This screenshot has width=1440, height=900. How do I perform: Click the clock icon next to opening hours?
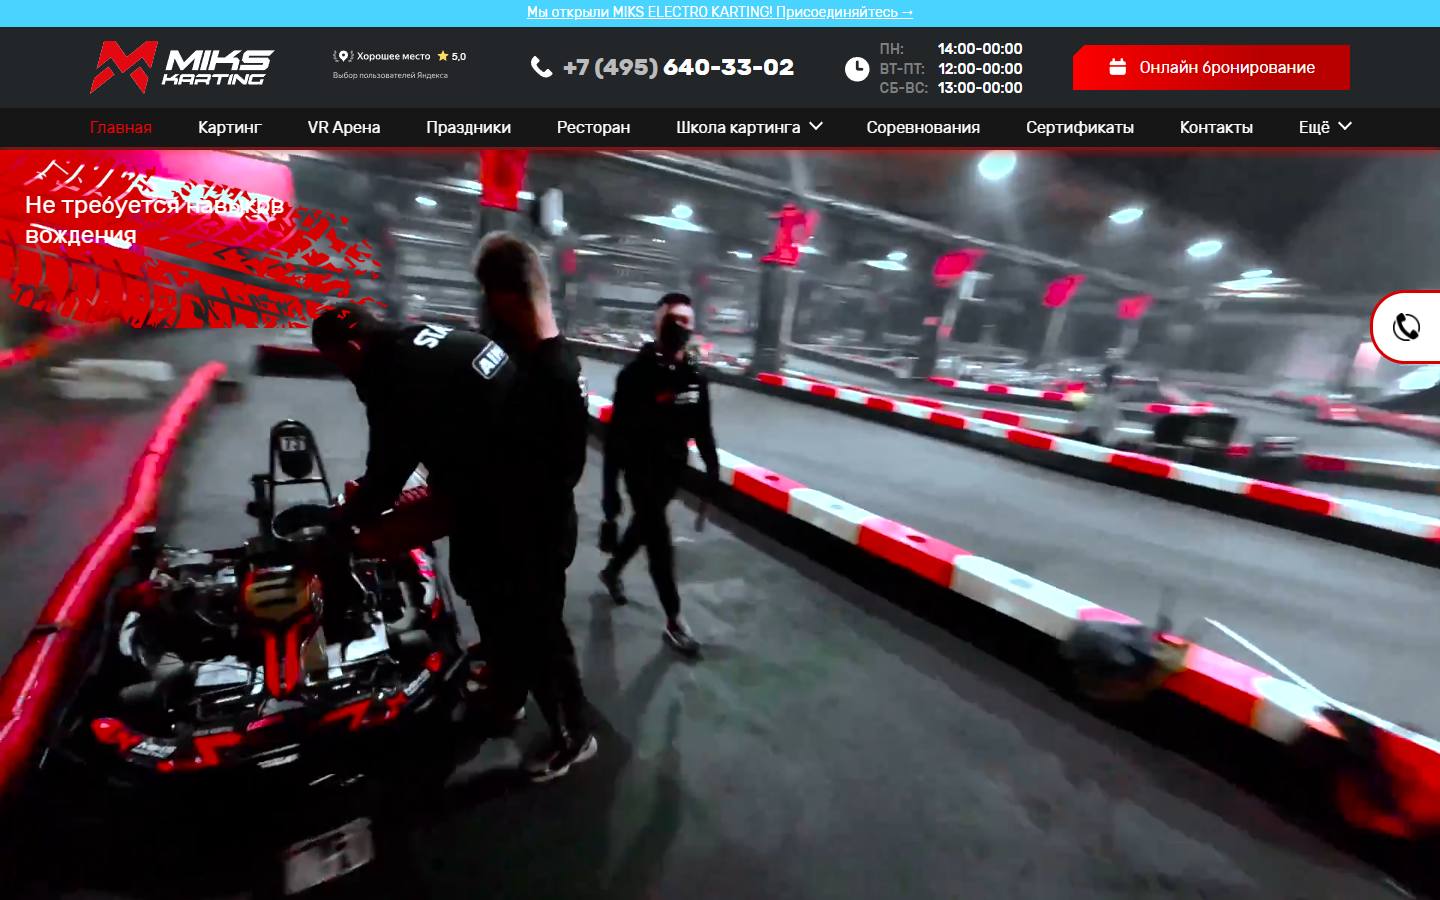tap(857, 68)
